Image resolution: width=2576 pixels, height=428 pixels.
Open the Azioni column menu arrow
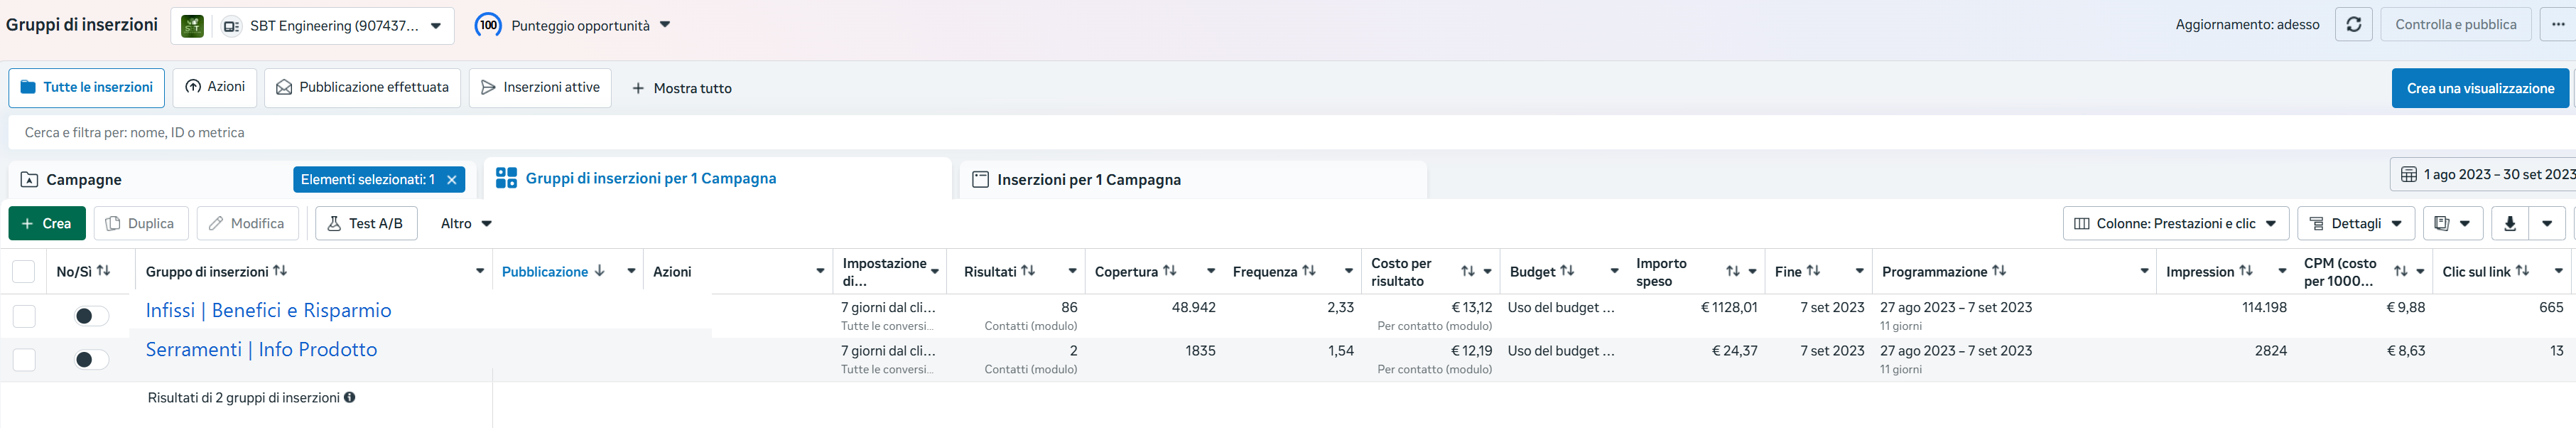(820, 271)
